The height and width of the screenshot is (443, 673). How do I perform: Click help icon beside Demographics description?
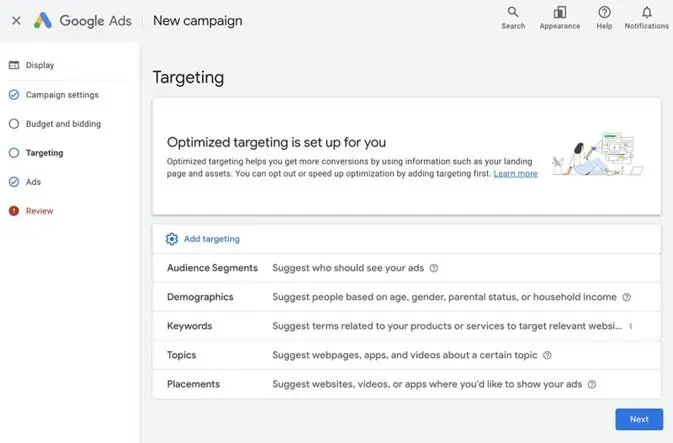627,297
